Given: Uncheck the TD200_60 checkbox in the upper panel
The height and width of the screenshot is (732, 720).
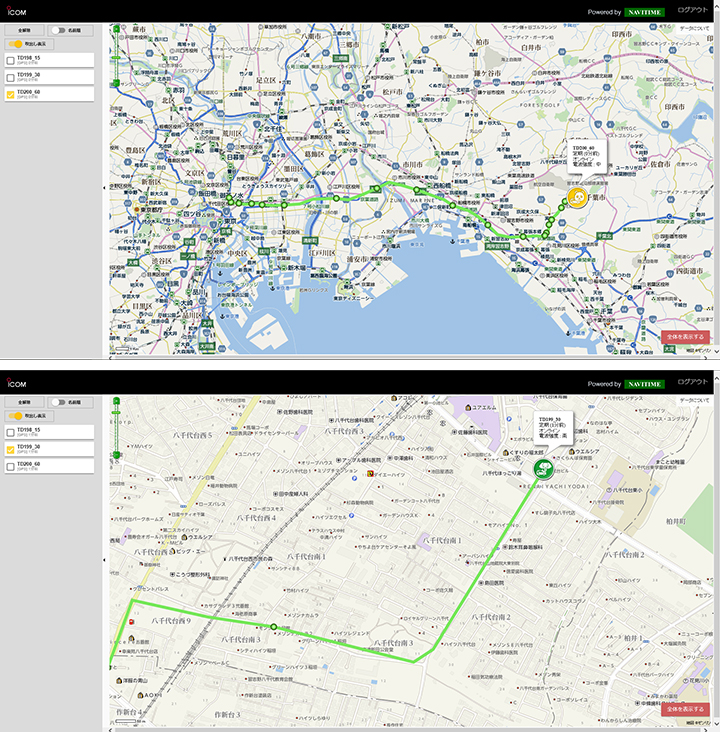Looking at the screenshot, I should coord(10,94).
